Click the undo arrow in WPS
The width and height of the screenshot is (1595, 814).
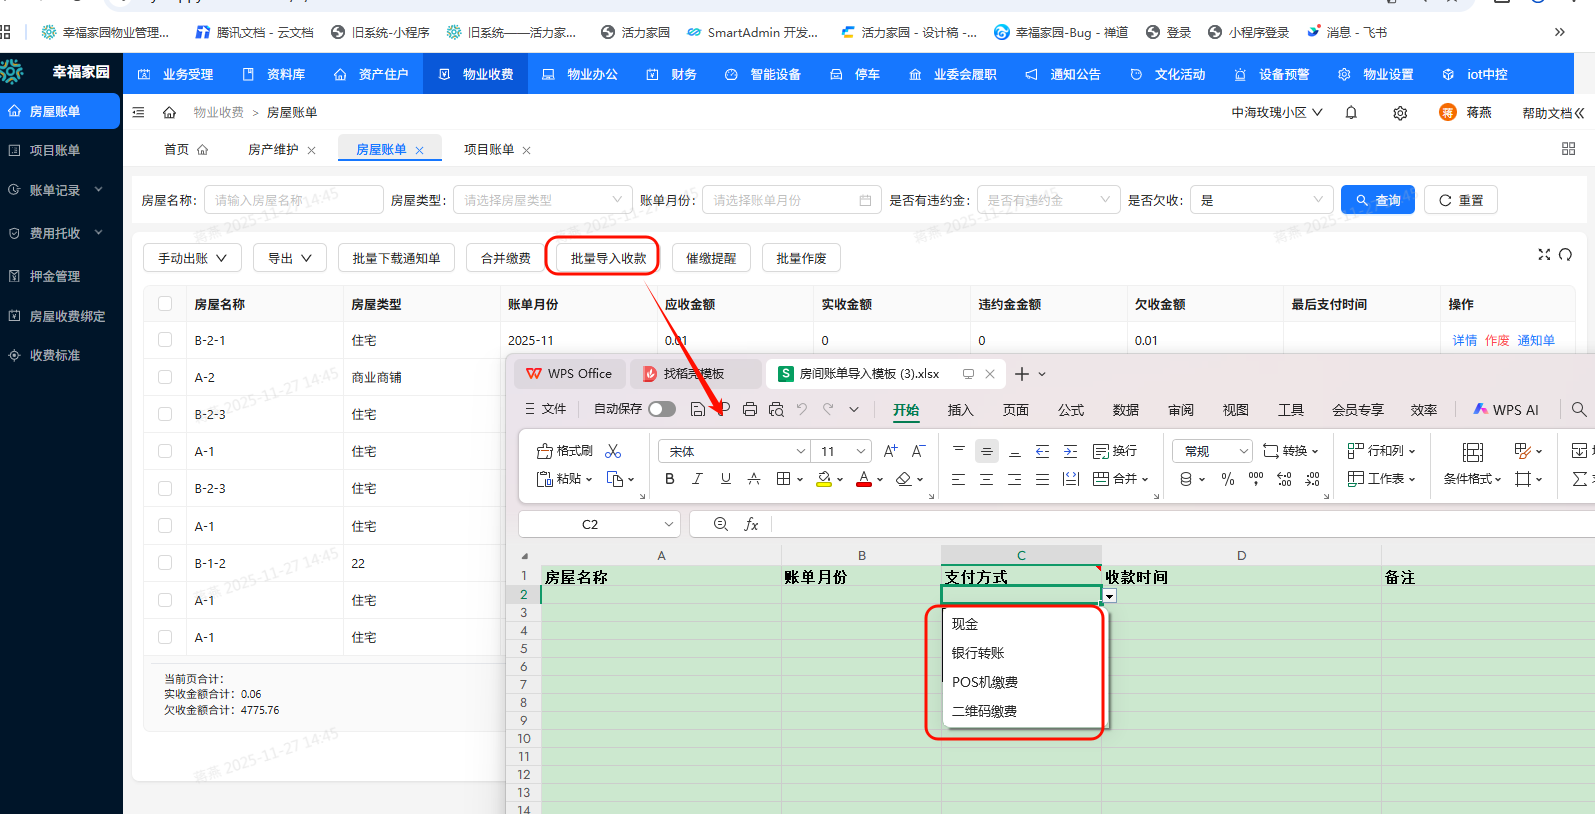click(802, 409)
